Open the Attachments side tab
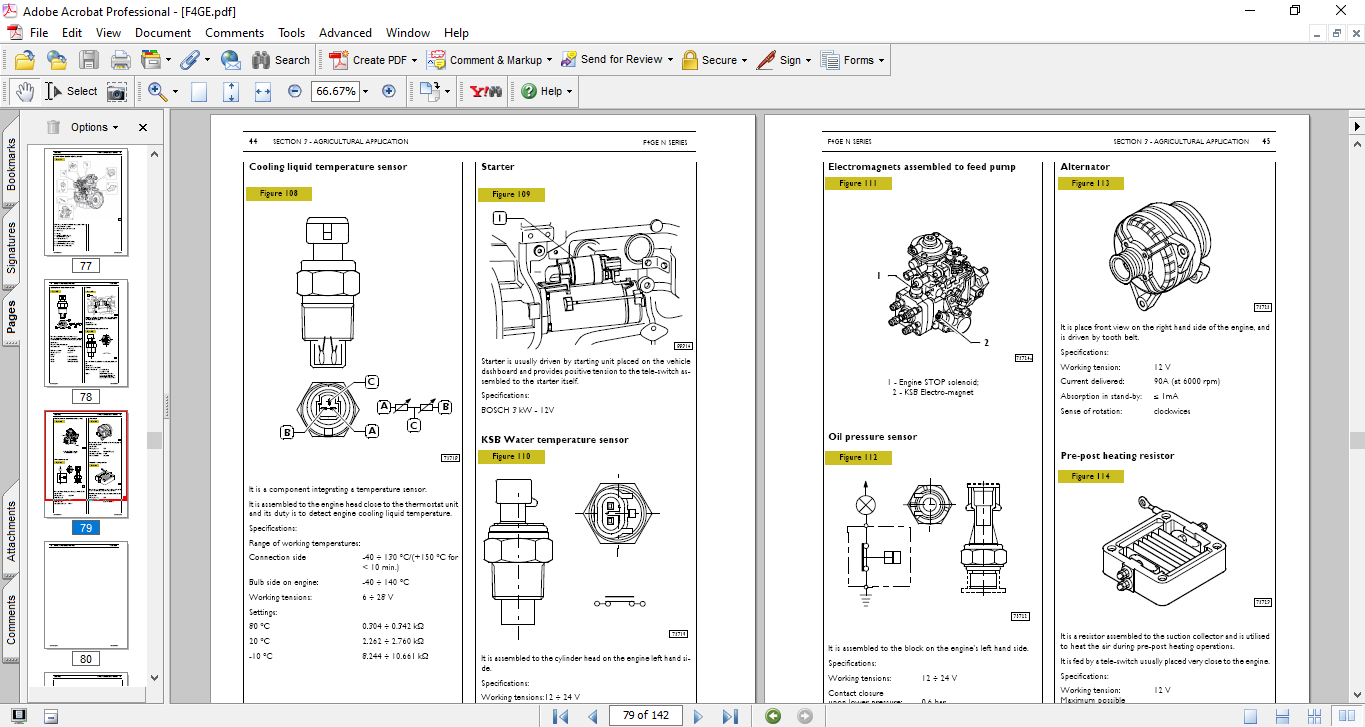Screen dimensions: 1365x727 click(x=12, y=531)
